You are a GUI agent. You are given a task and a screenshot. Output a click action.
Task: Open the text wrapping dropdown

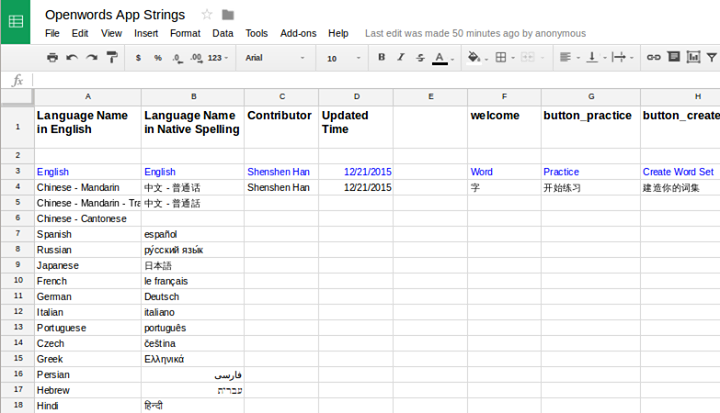click(x=623, y=57)
